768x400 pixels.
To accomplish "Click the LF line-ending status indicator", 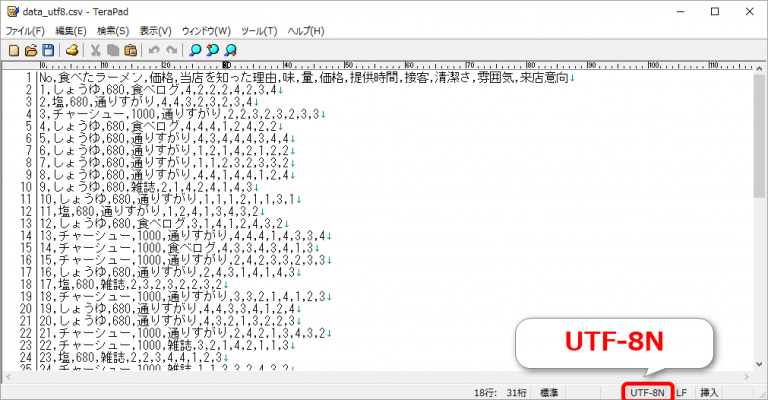I will tap(682, 393).
